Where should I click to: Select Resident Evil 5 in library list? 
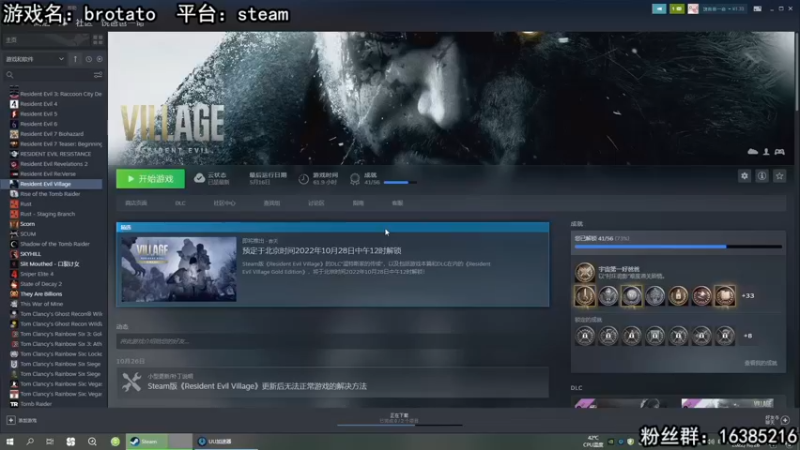coord(39,114)
